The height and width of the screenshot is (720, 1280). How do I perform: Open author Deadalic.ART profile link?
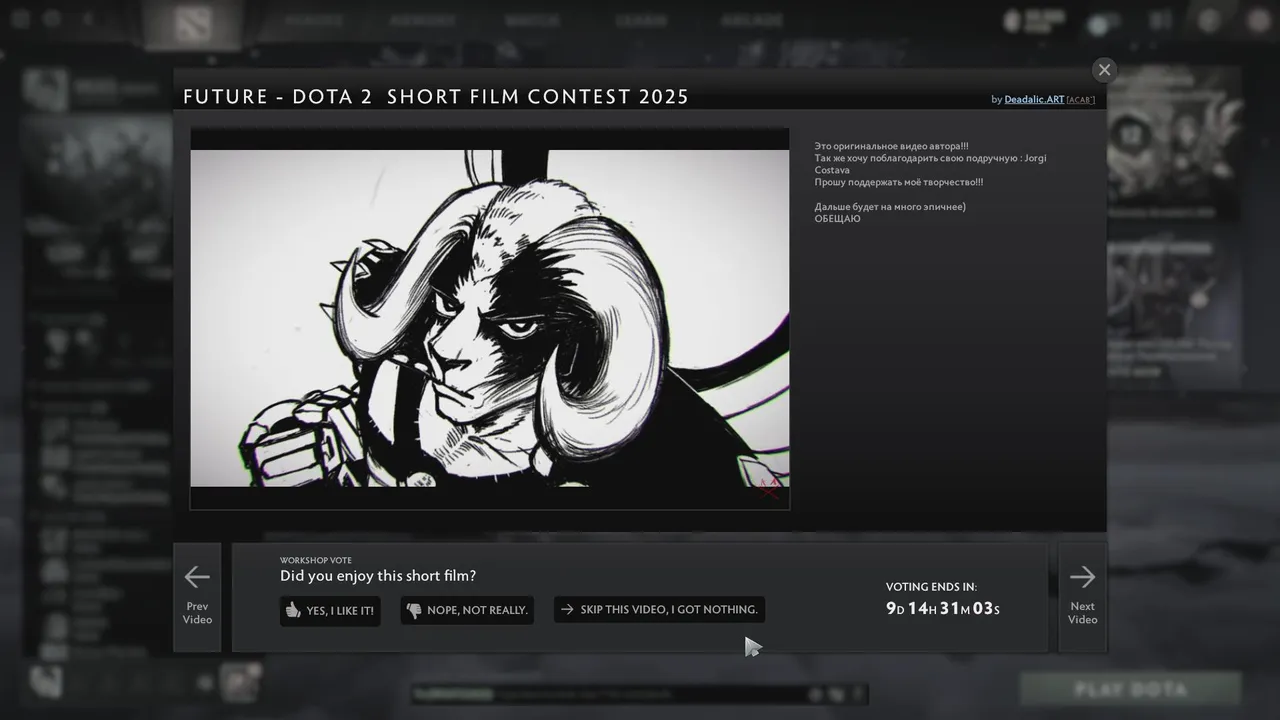1034,100
